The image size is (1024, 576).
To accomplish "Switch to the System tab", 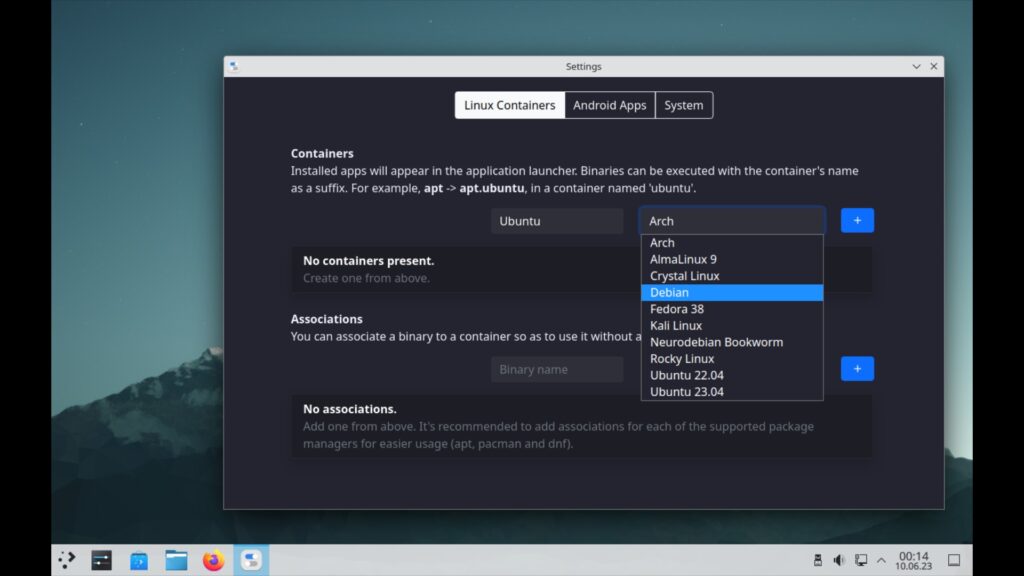I will 684,105.
